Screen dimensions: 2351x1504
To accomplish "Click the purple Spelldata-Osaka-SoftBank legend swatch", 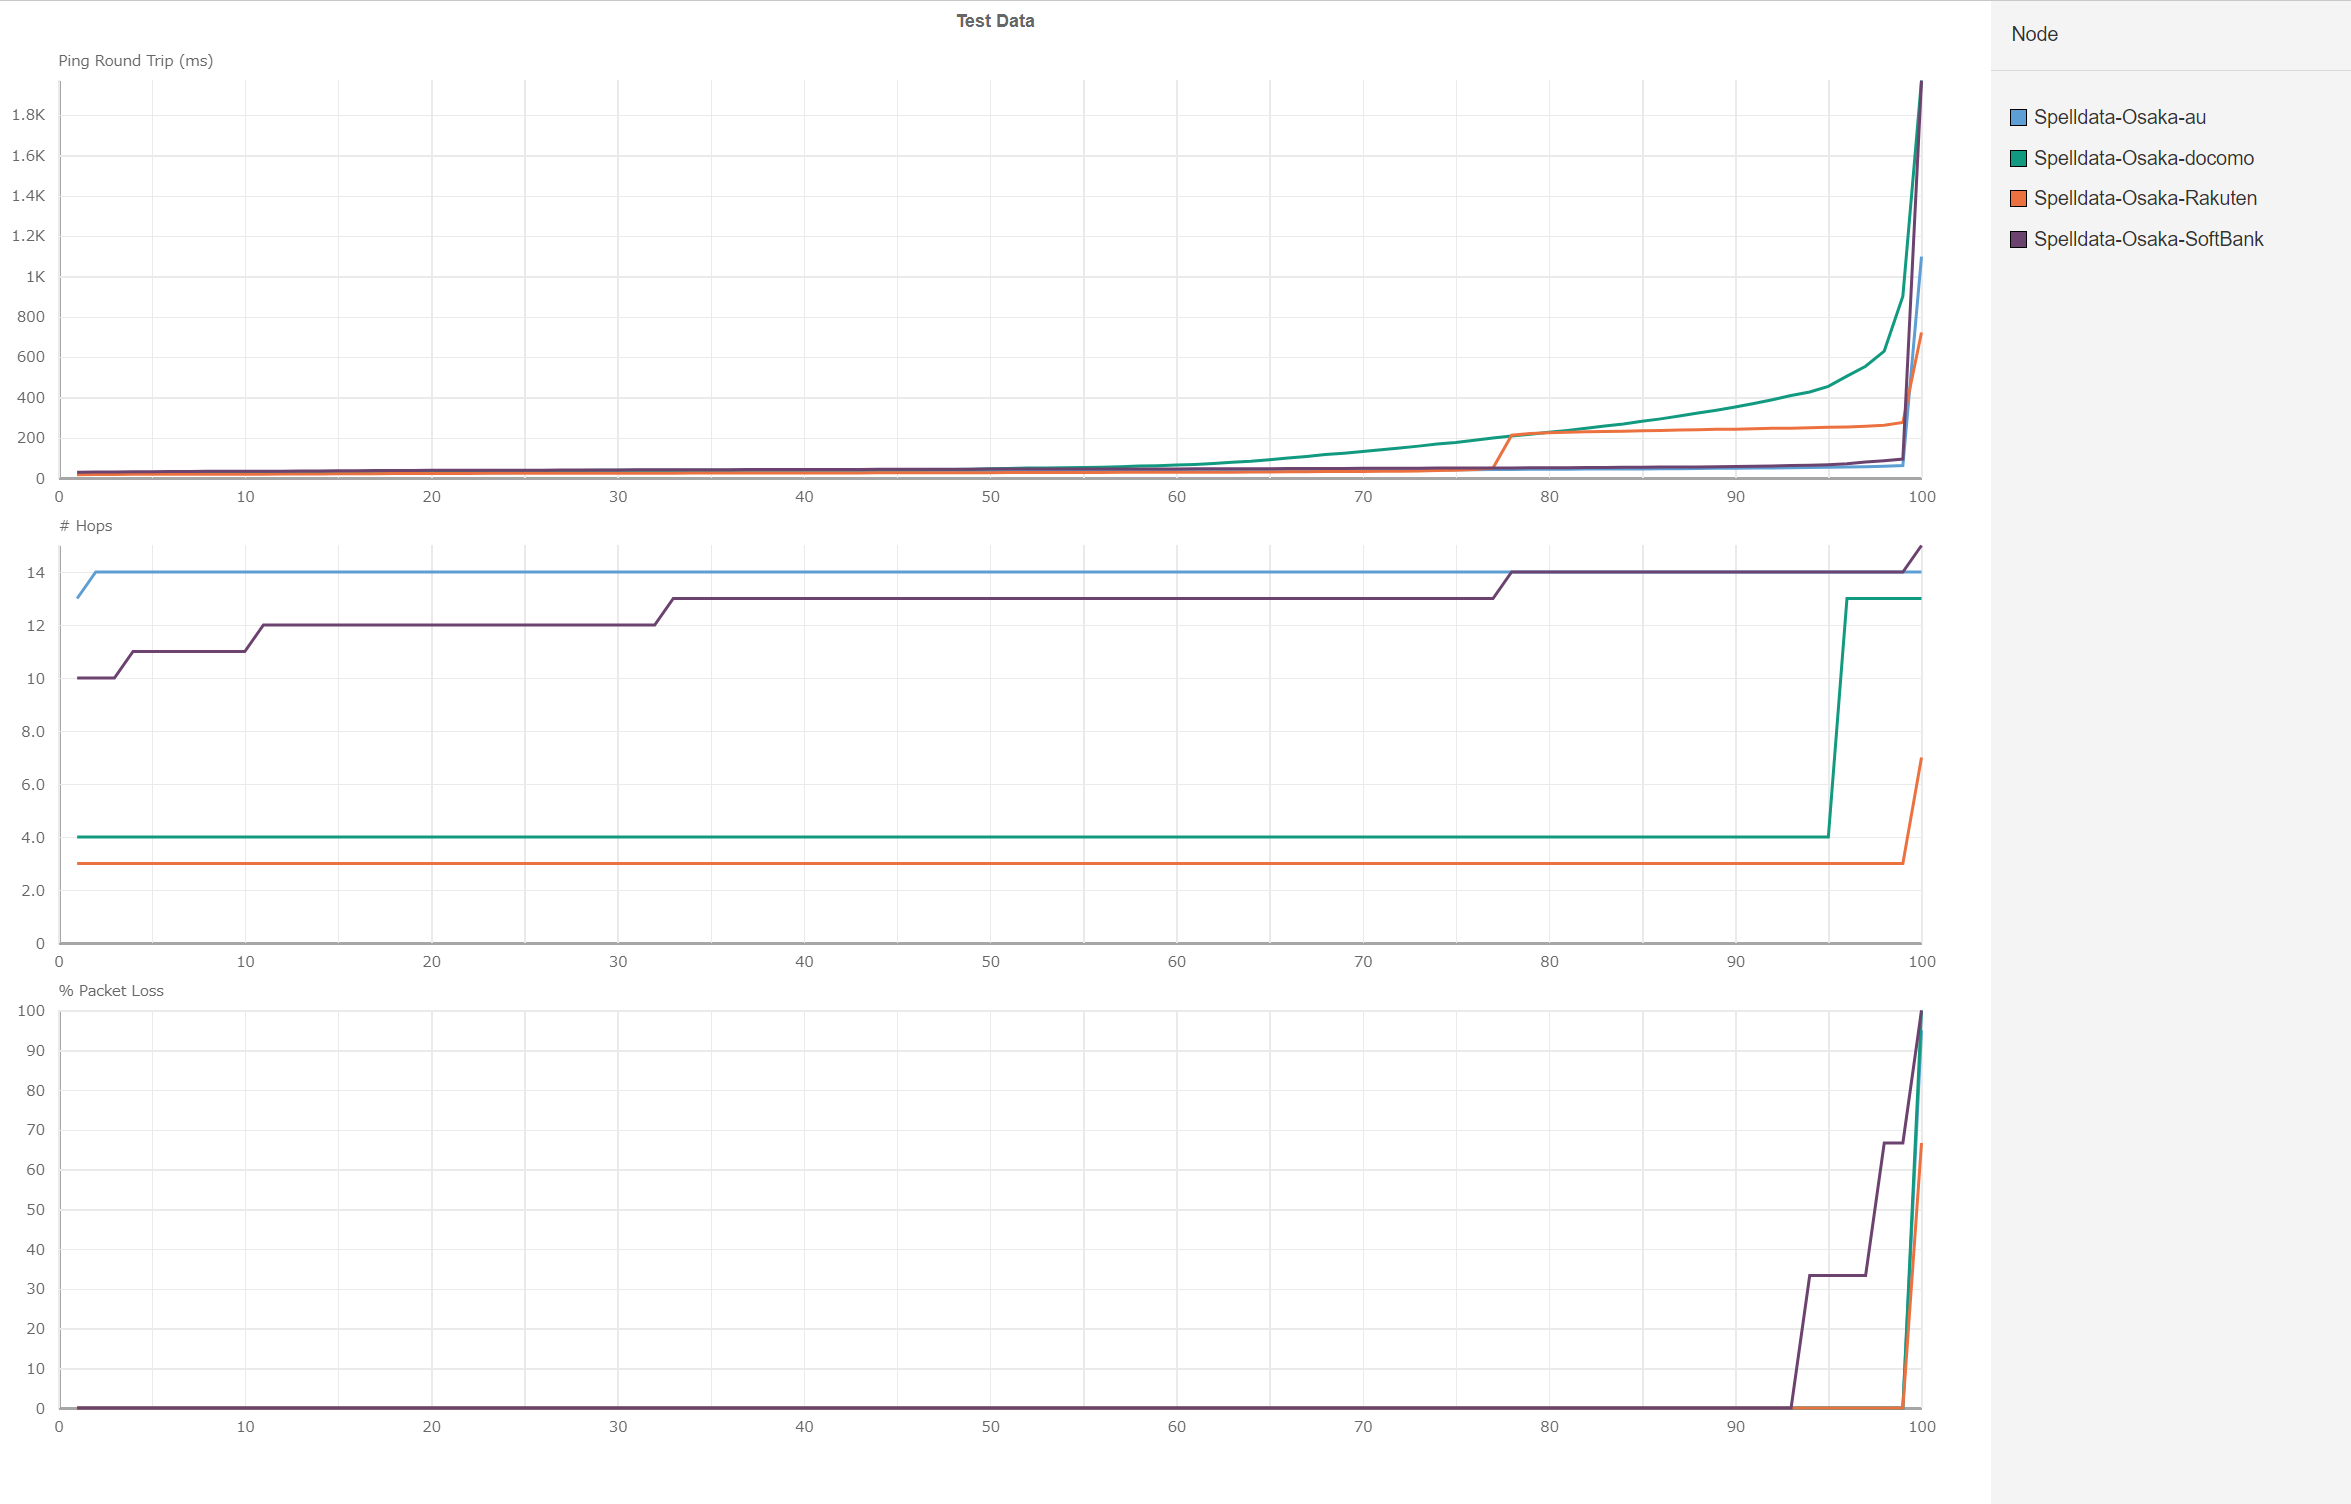I will (x=2018, y=239).
